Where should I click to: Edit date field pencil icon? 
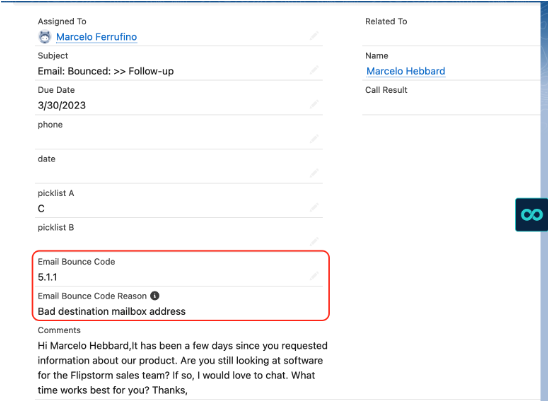(x=314, y=173)
